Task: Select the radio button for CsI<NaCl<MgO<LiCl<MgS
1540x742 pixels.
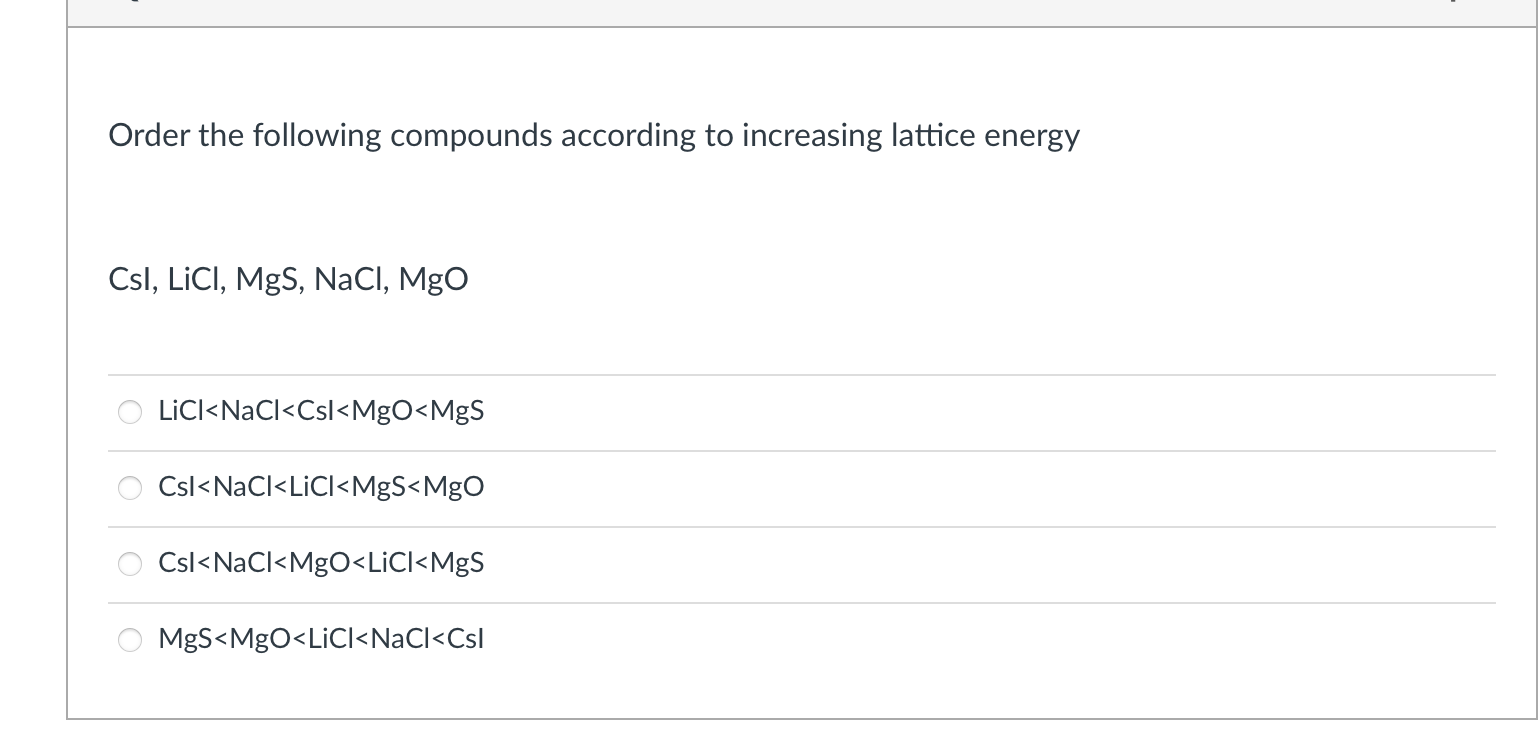Action: click(130, 564)
